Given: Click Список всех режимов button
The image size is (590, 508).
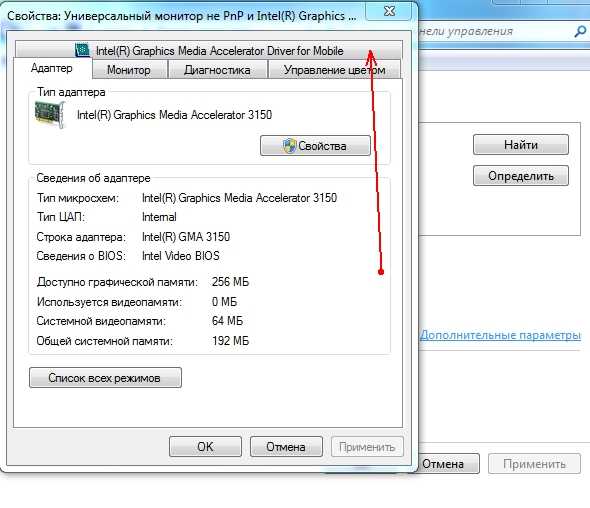Looking at the screenshot, I should 105,377.
